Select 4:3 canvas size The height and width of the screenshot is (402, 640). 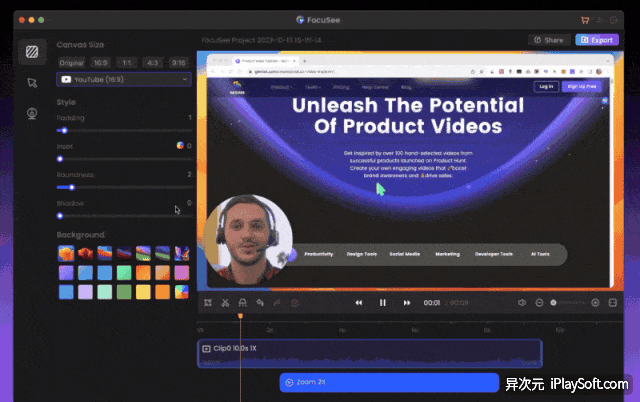coord(153,63)
